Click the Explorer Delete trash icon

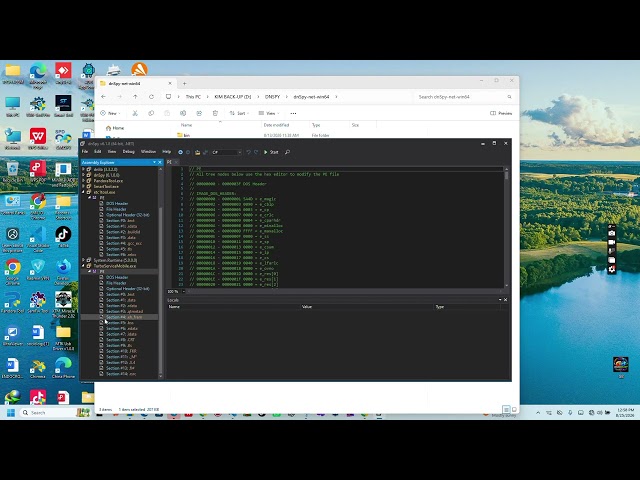(215, 113)
